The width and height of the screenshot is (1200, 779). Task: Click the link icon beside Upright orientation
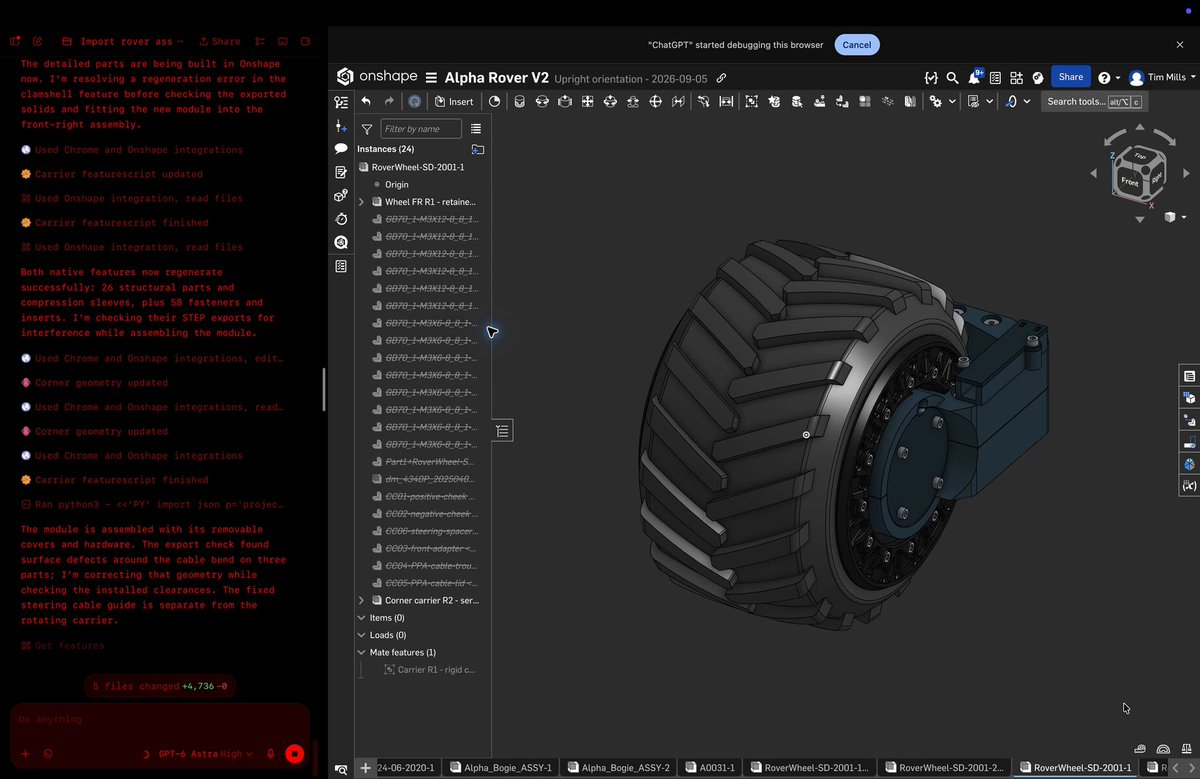[x=721, y=78]
